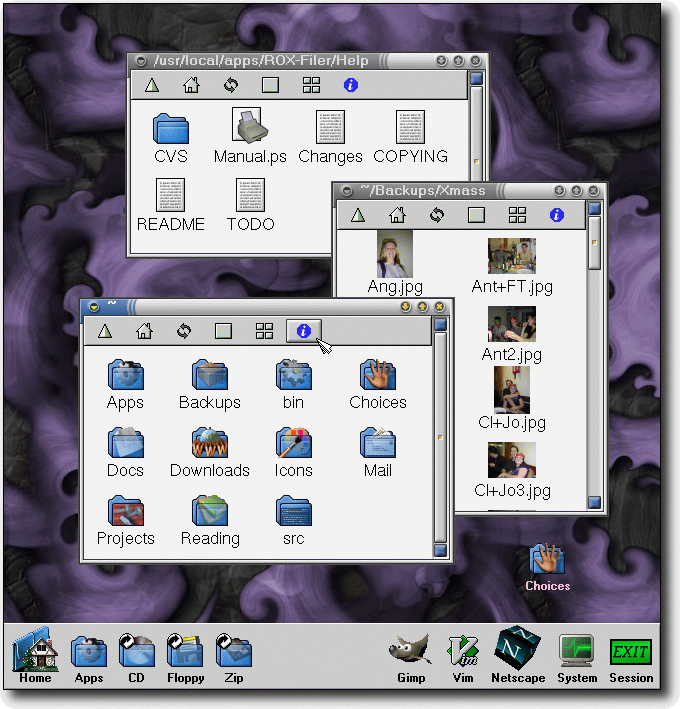Open the window menu button of the Xmass window
This screenshot has height=709, width=680.
coord(346,191)
